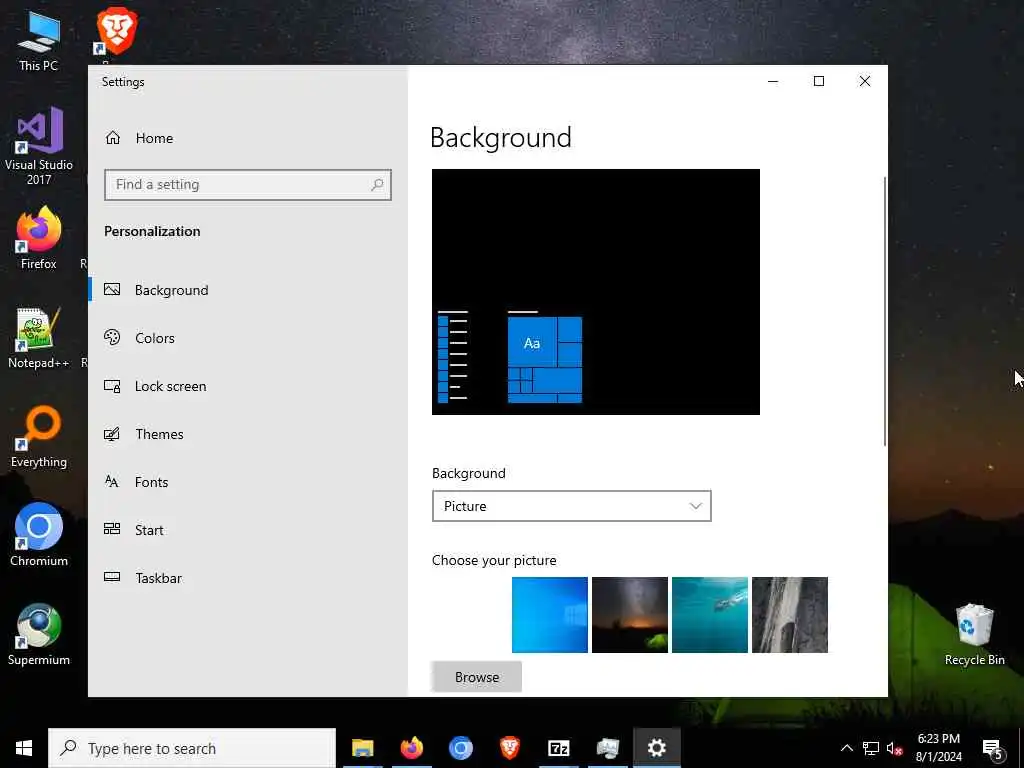Focus the Find a setting search box
The width and height of the screenshot is (1024, 768).
tap(248, 185)
